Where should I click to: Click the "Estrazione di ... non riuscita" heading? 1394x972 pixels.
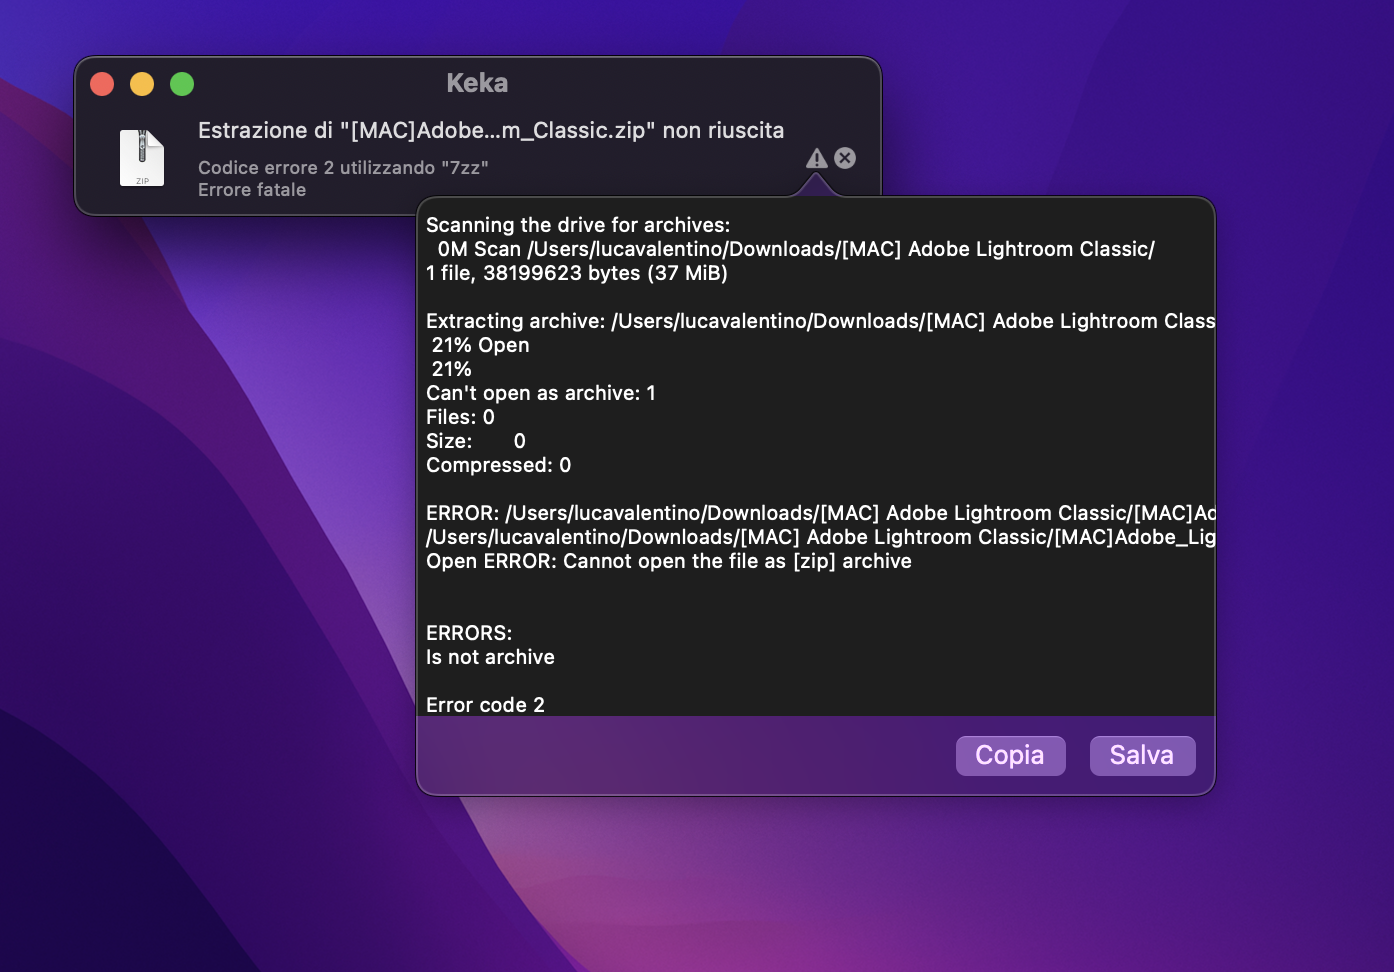(x=491, y=131)
